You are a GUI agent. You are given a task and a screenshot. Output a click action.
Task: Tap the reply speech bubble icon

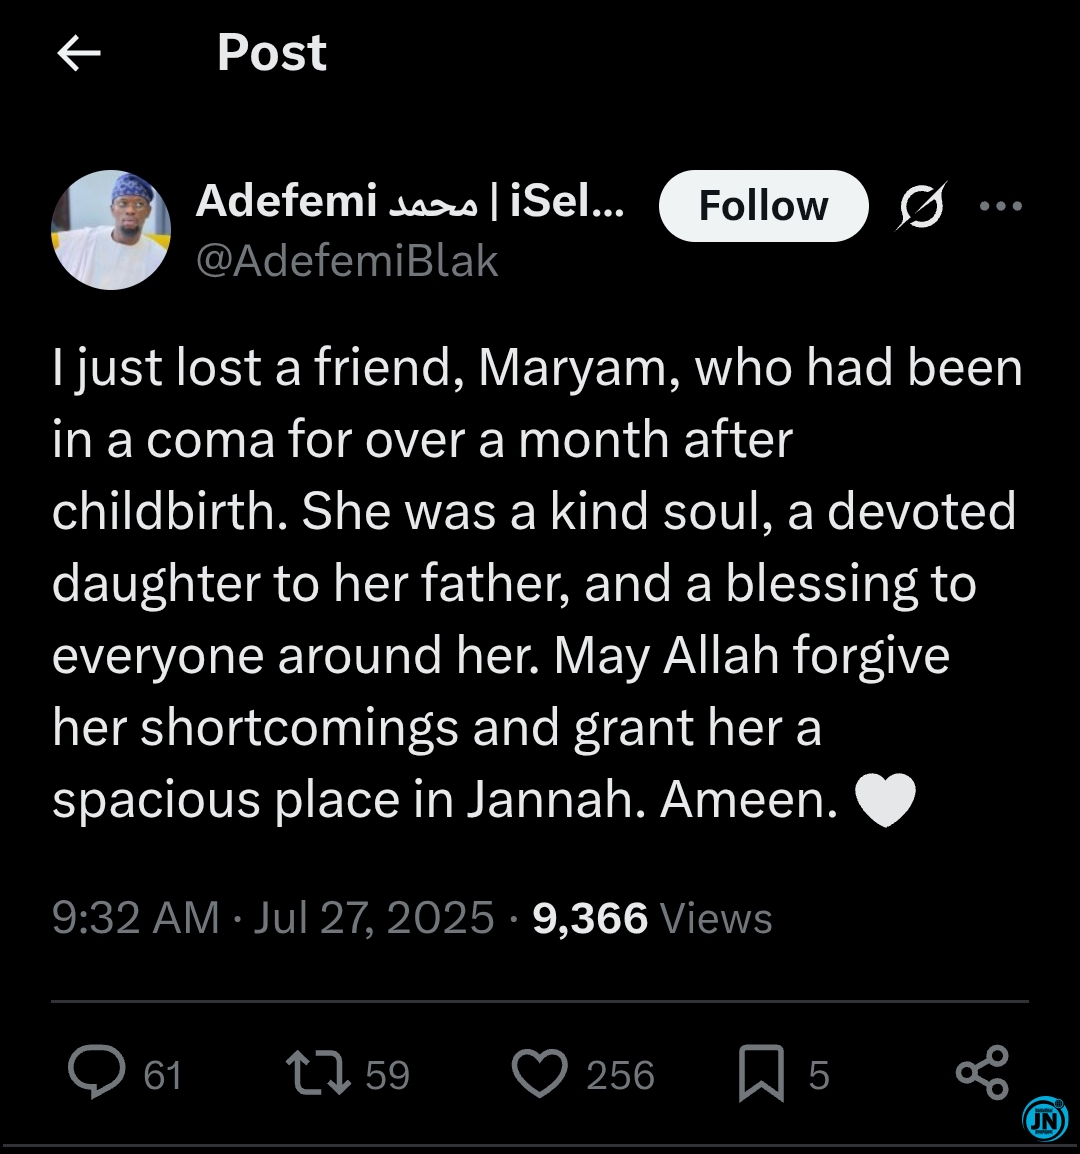pyautogui.click(x=96, y=1072)
